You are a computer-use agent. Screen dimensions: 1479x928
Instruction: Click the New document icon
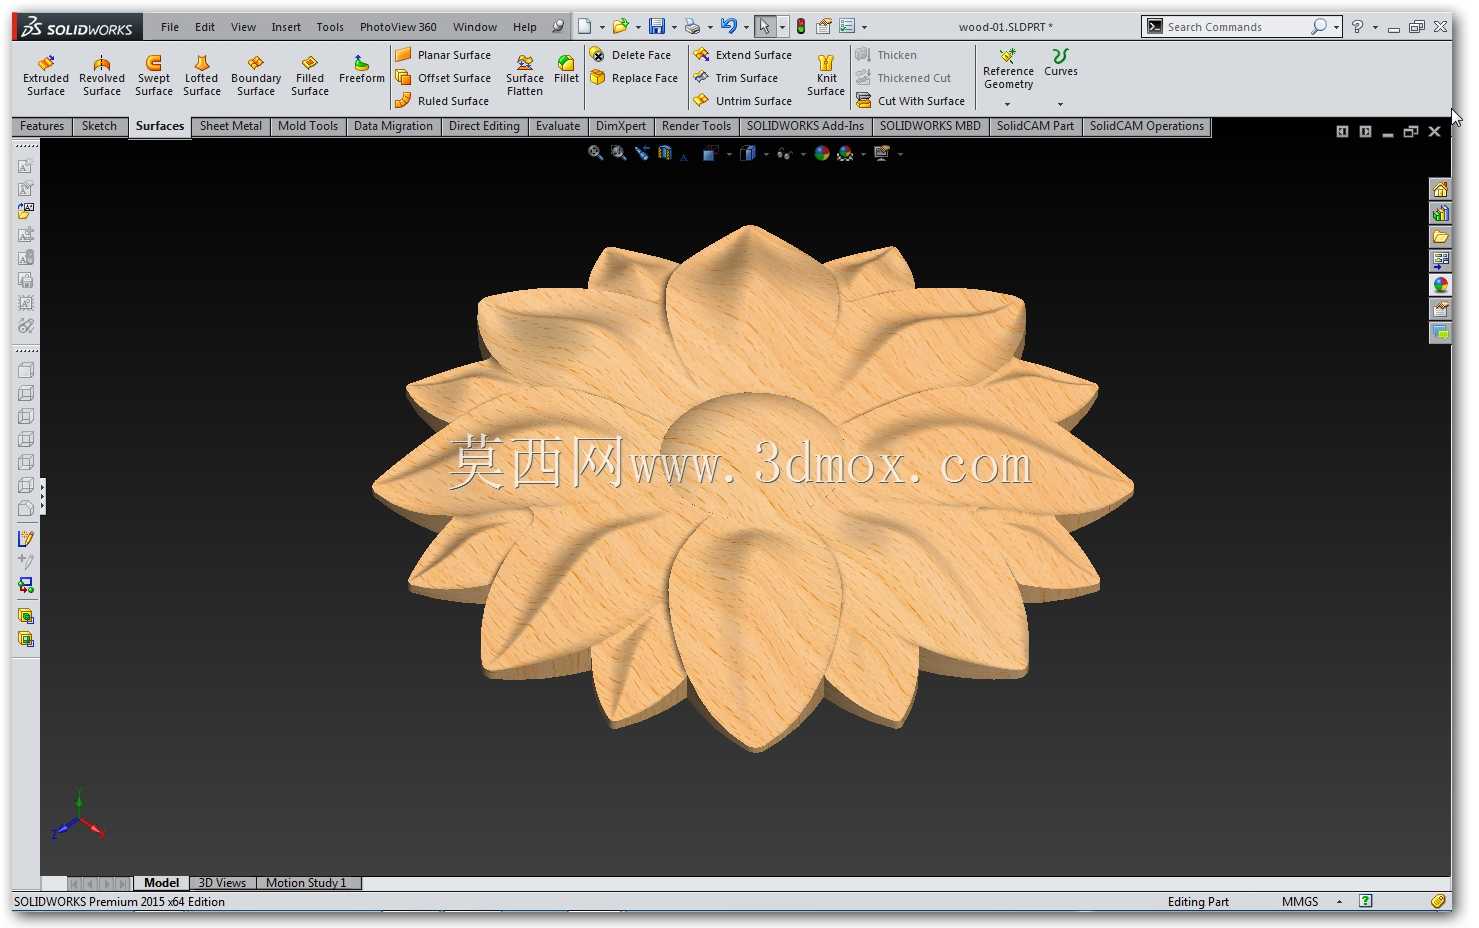(x=585, y=27)
